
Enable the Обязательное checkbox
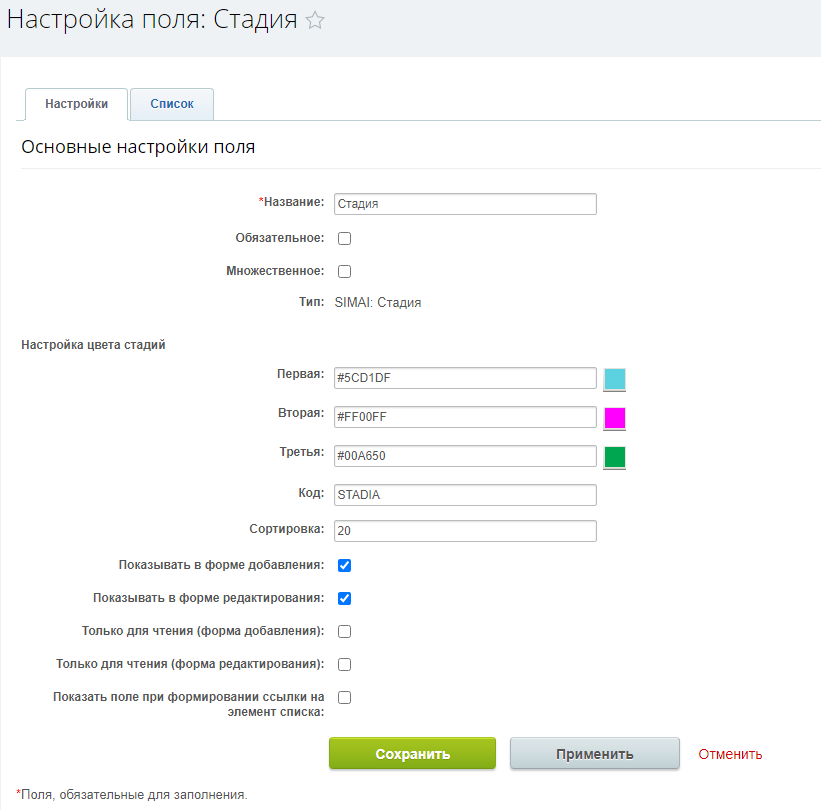(344, 239)
